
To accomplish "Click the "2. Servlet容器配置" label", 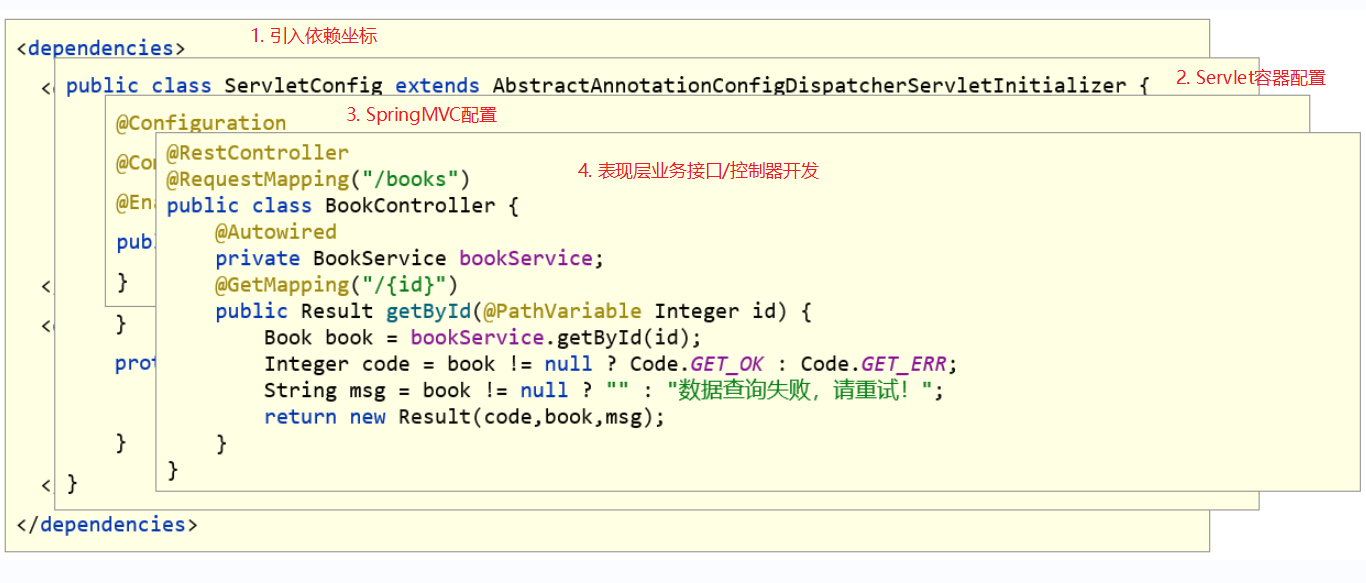I will point(1250,77).
